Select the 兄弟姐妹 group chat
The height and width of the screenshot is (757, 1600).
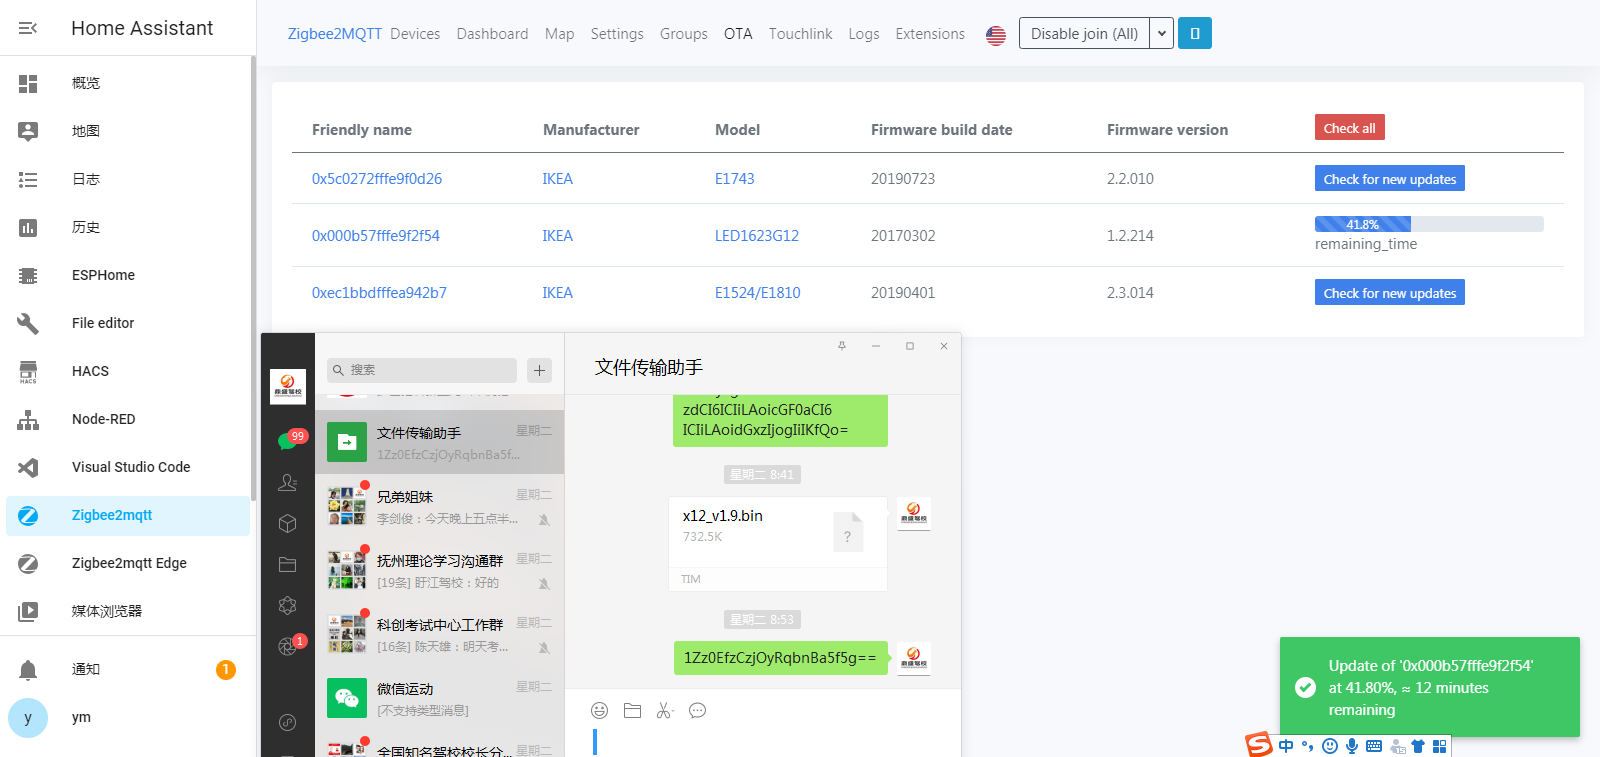pyautogui.click(x=439, y=506)
